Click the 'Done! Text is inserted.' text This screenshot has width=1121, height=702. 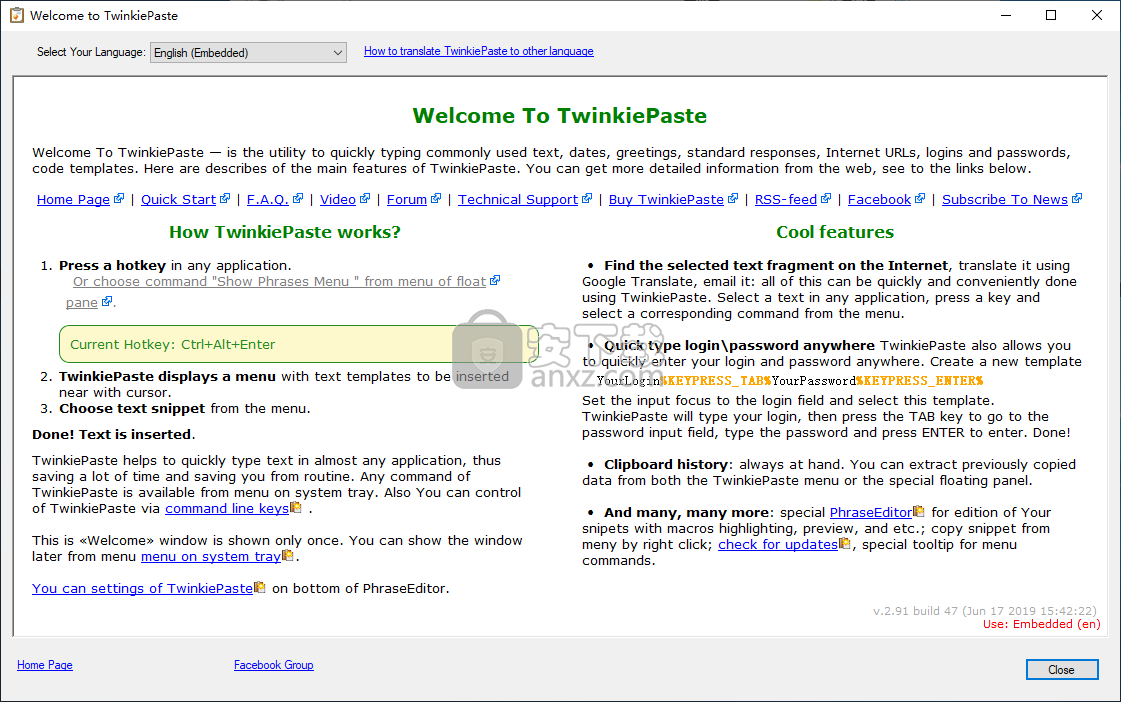114,435
